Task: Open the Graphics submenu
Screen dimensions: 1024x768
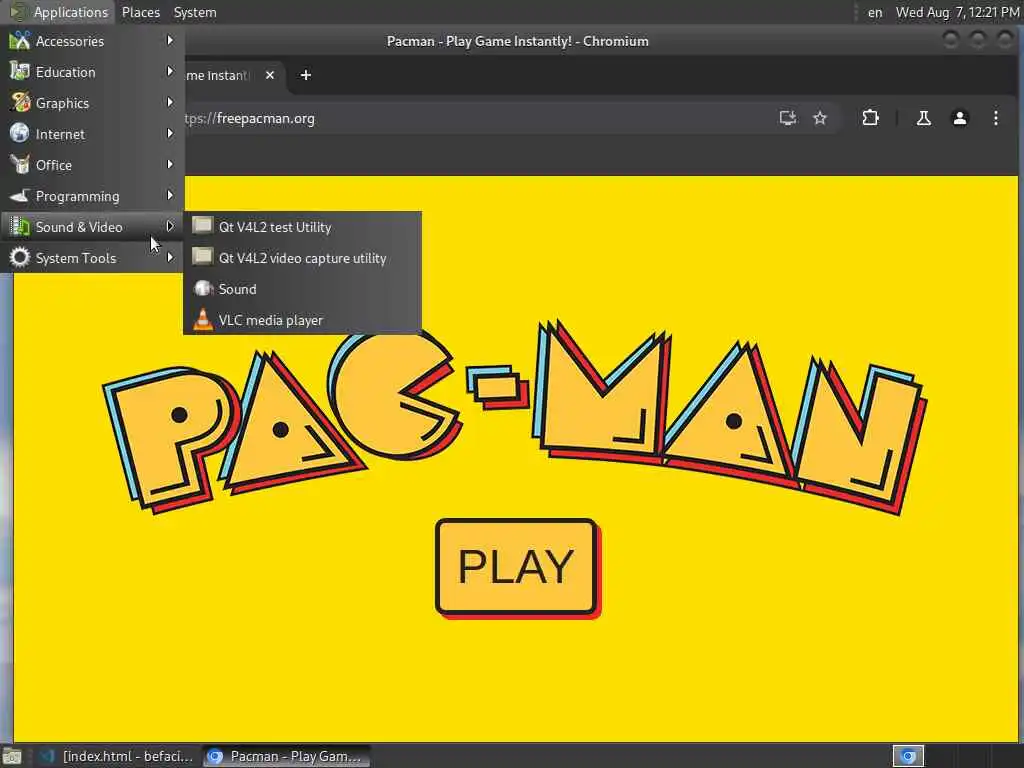Action: point(92,103)
